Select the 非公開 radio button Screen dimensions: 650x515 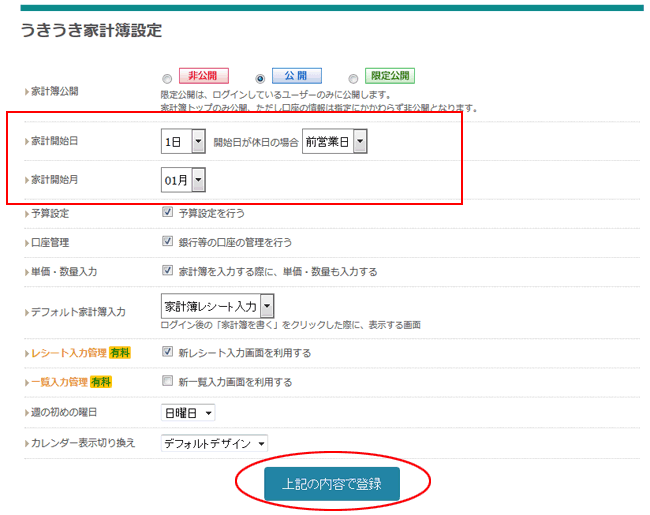tap(167, 78)
